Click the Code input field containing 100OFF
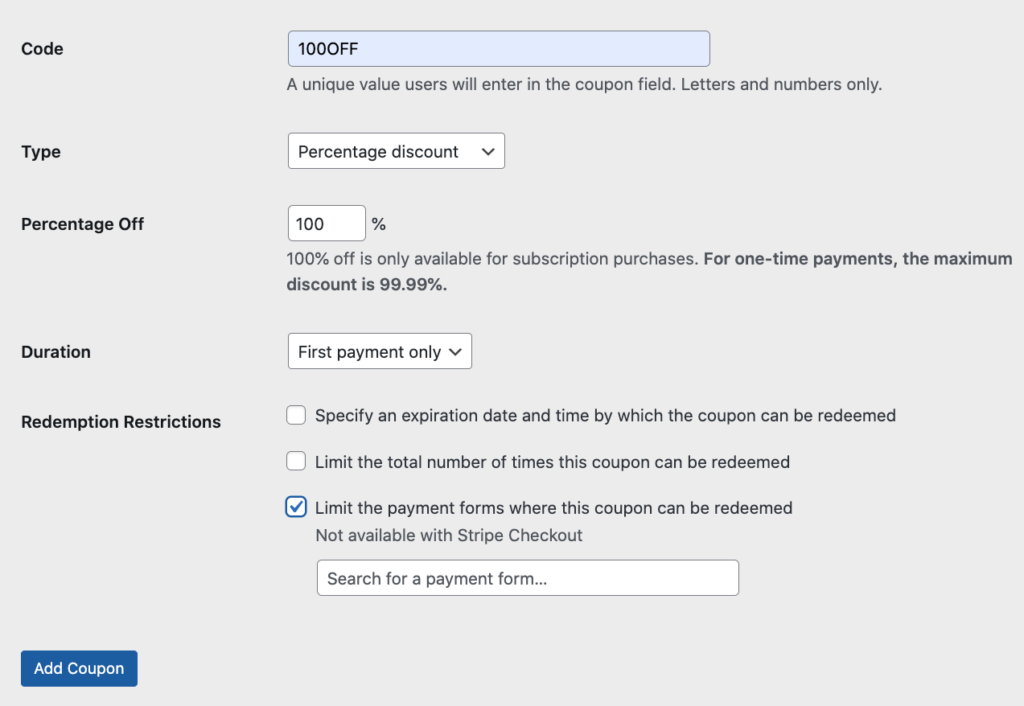This screenshot has width=1024, height=706. [498, 49]
